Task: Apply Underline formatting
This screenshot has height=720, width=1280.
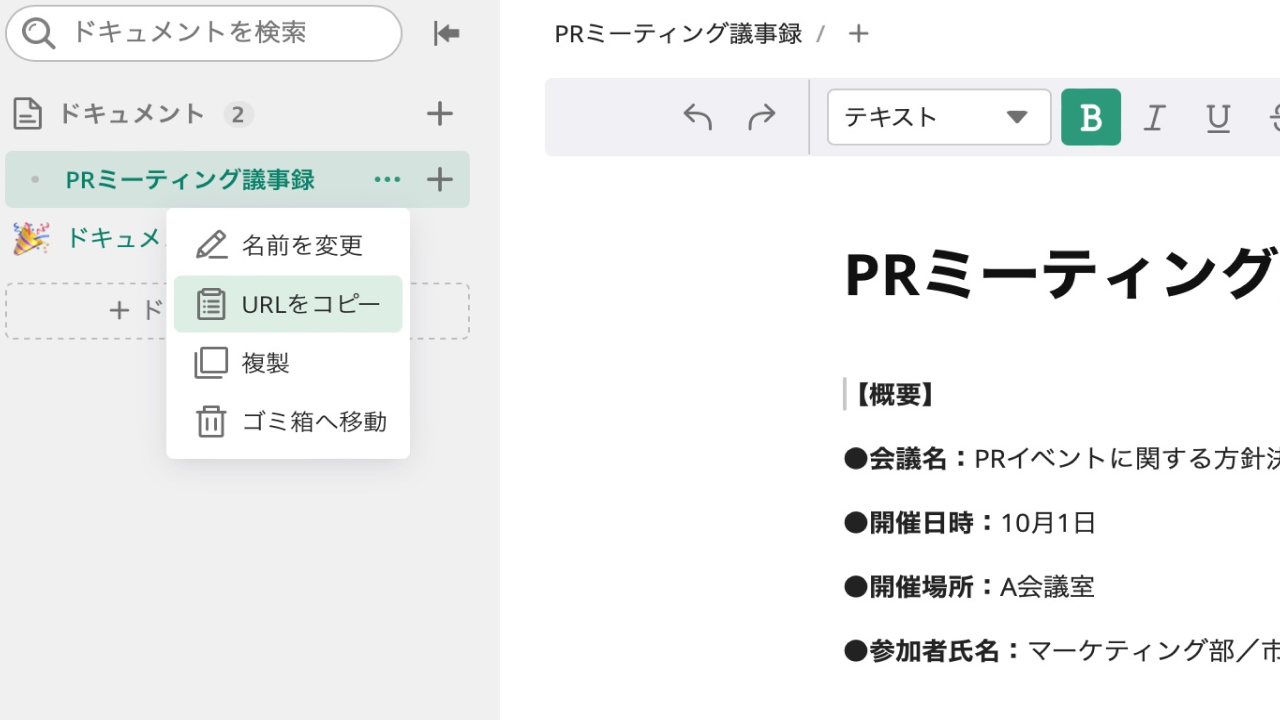Action: [1217, 117]
